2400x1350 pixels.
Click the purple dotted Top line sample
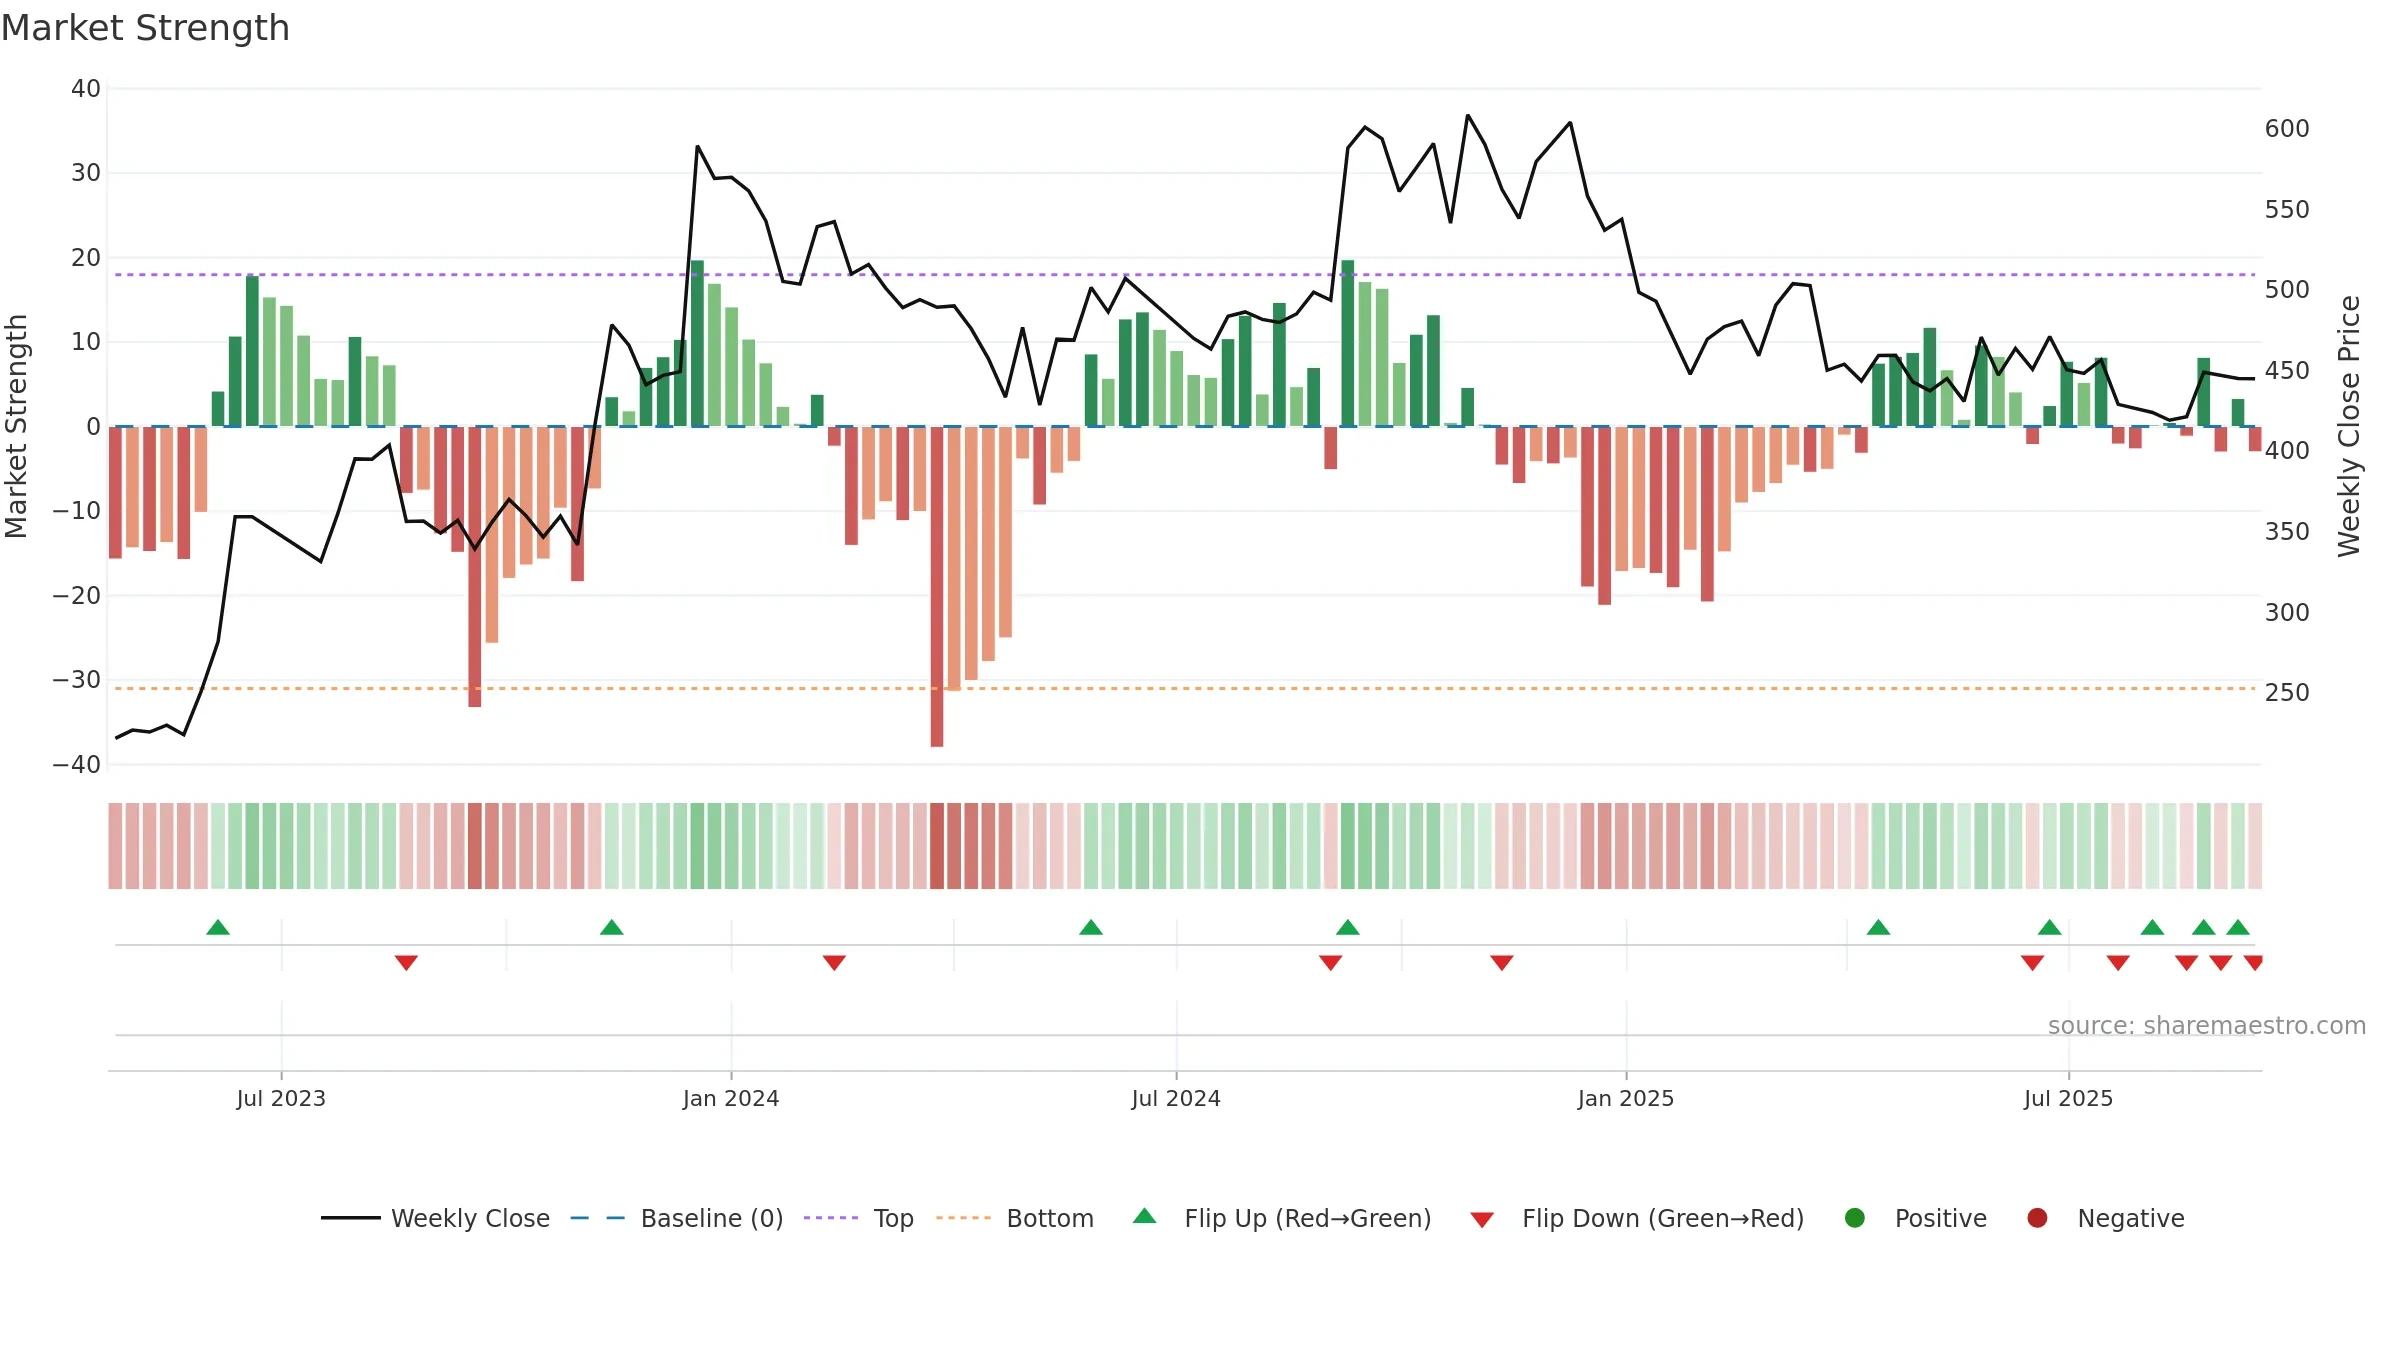pos(831,1218)
